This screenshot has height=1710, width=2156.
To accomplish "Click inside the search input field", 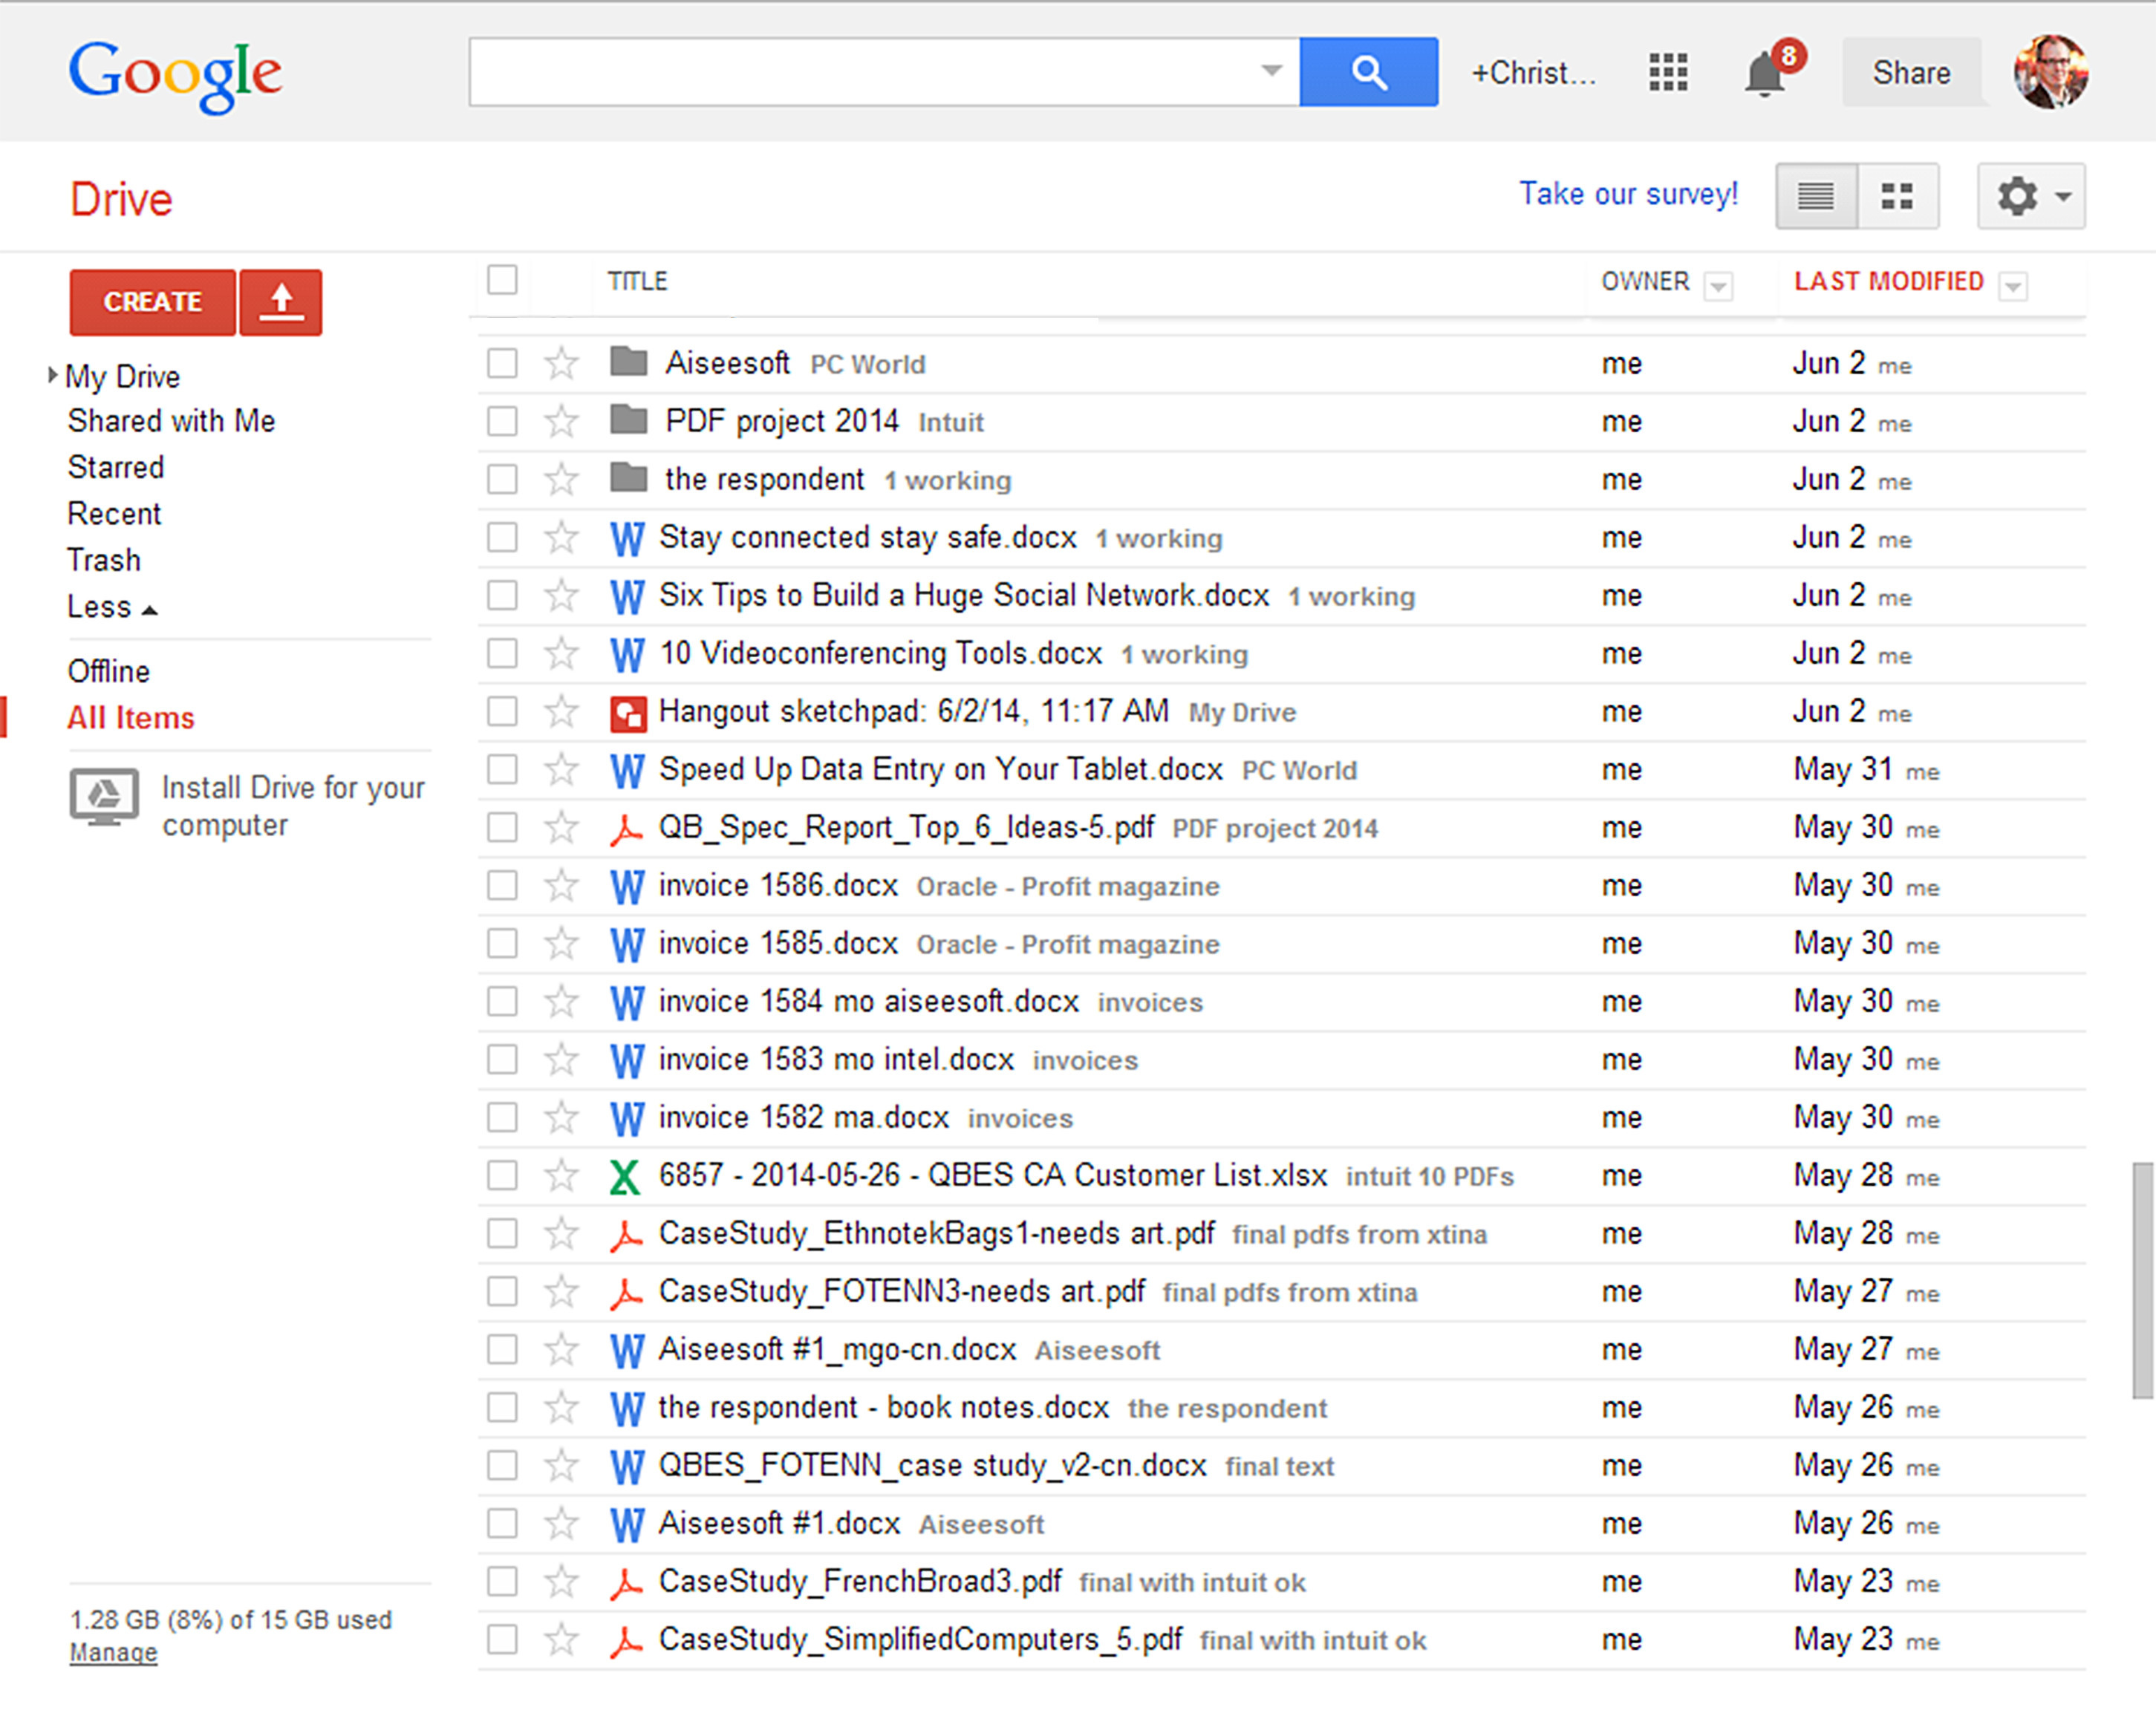I will (860, 72).
